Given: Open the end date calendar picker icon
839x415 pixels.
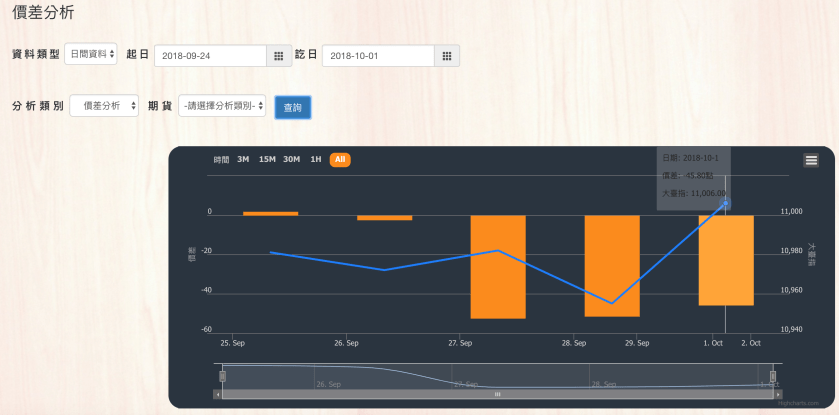Looking at the screenshot, I should [446, 56].
